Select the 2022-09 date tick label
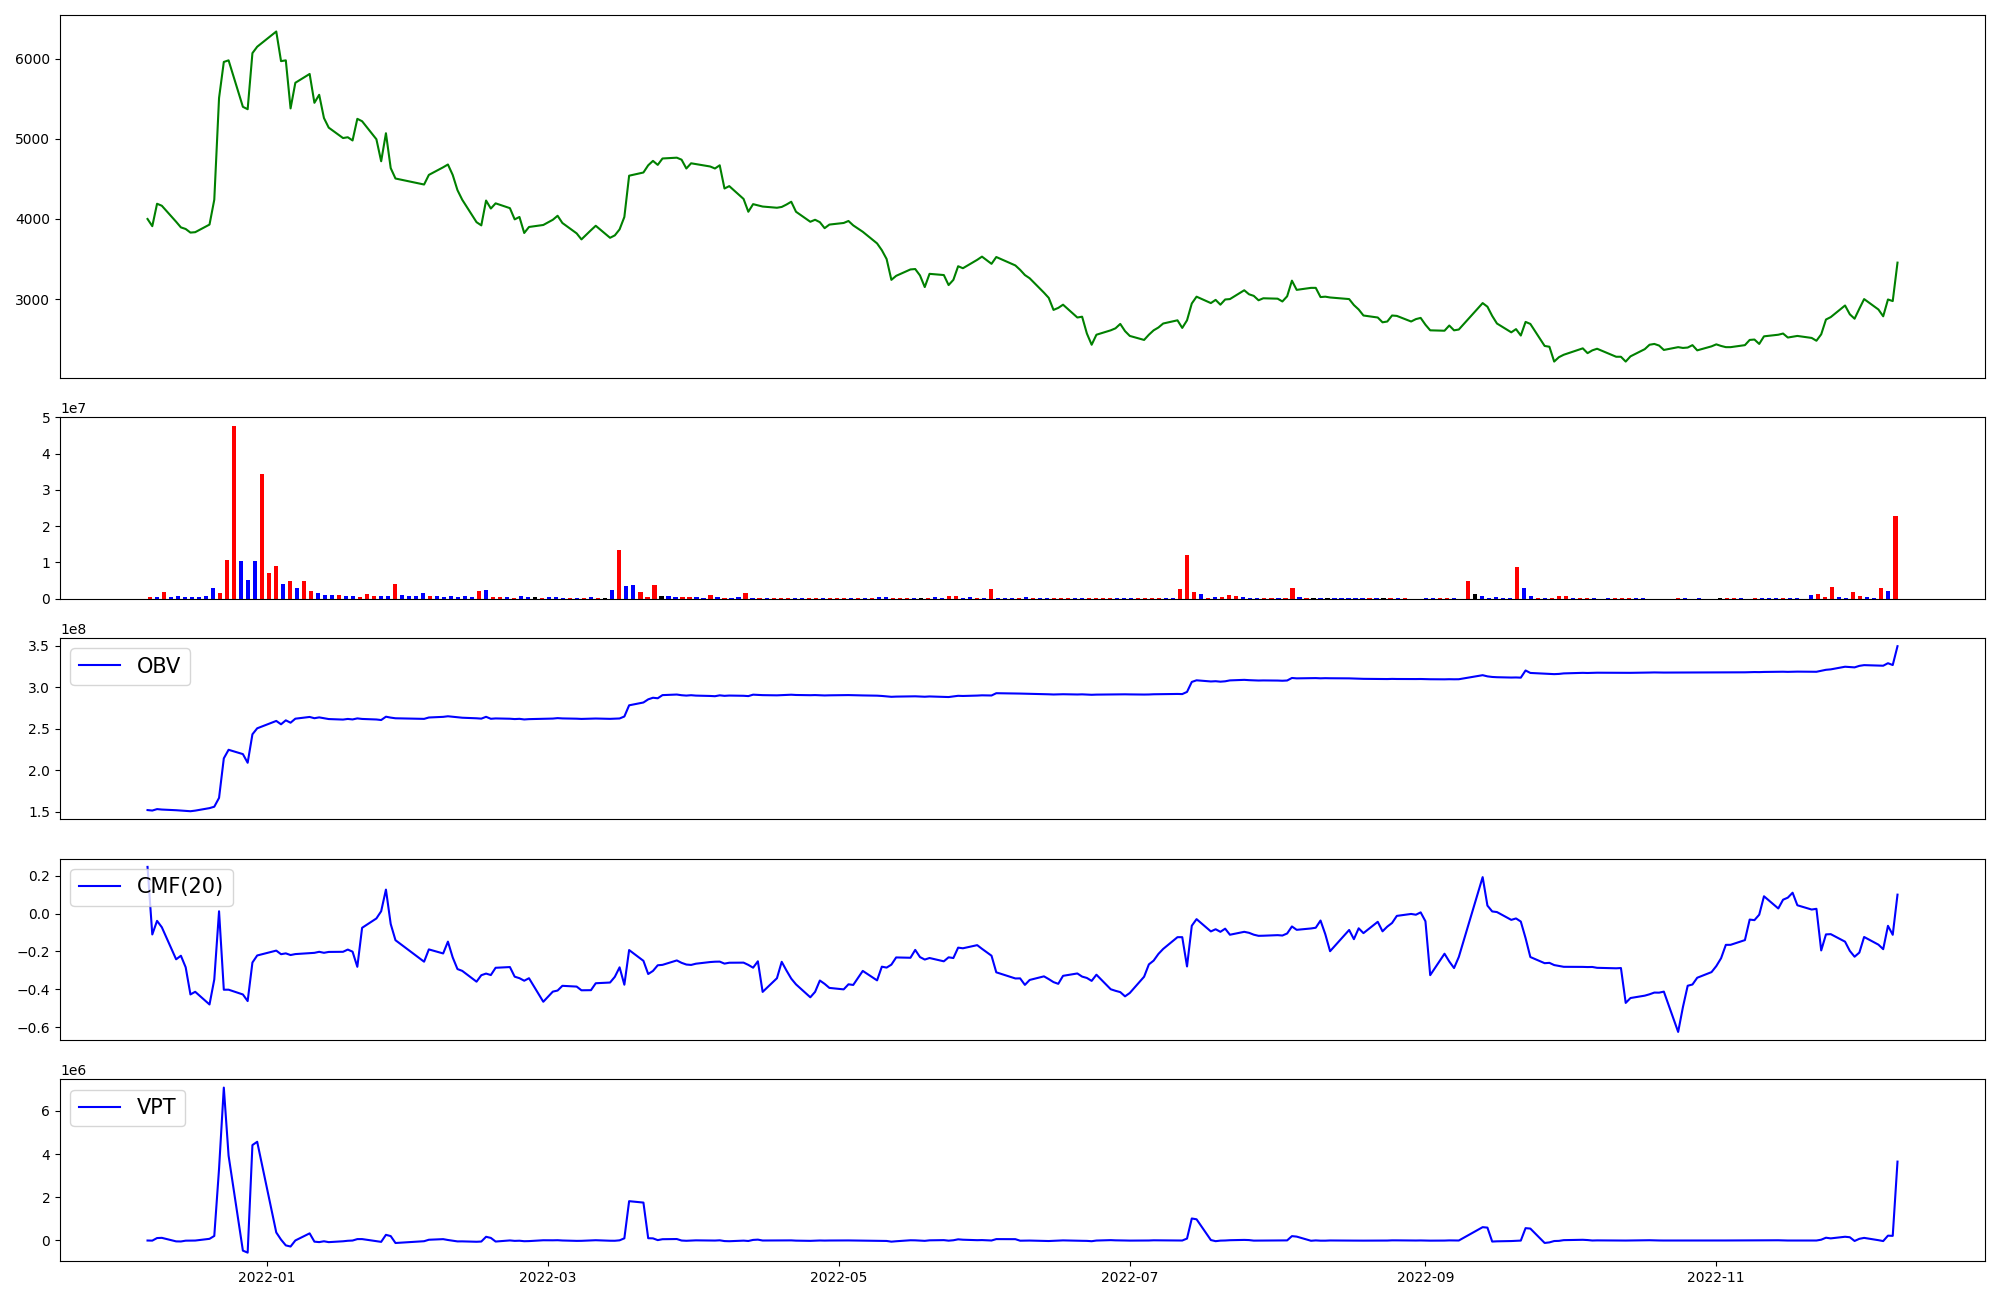Screen dimensions: 2000x1300 point(1424,1277)
